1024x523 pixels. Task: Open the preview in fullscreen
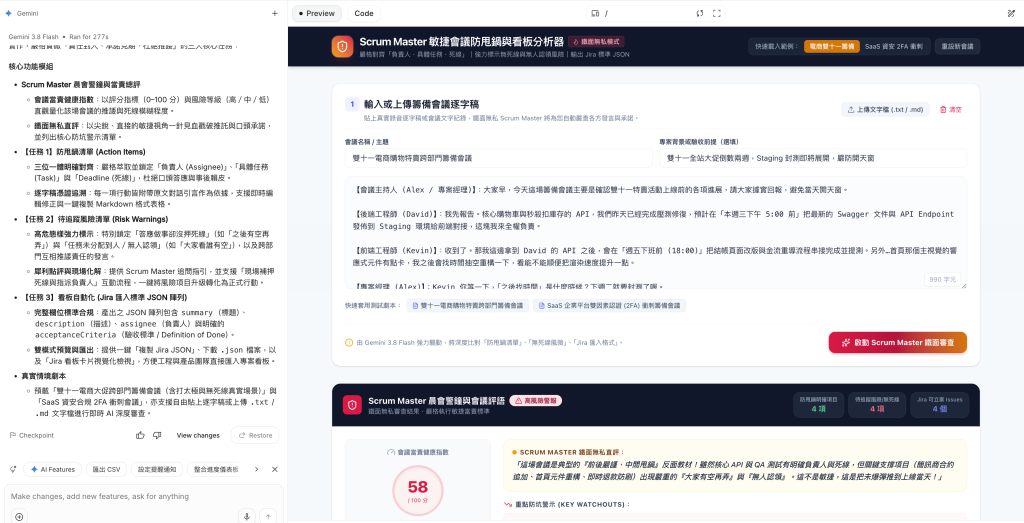[716, 13]
